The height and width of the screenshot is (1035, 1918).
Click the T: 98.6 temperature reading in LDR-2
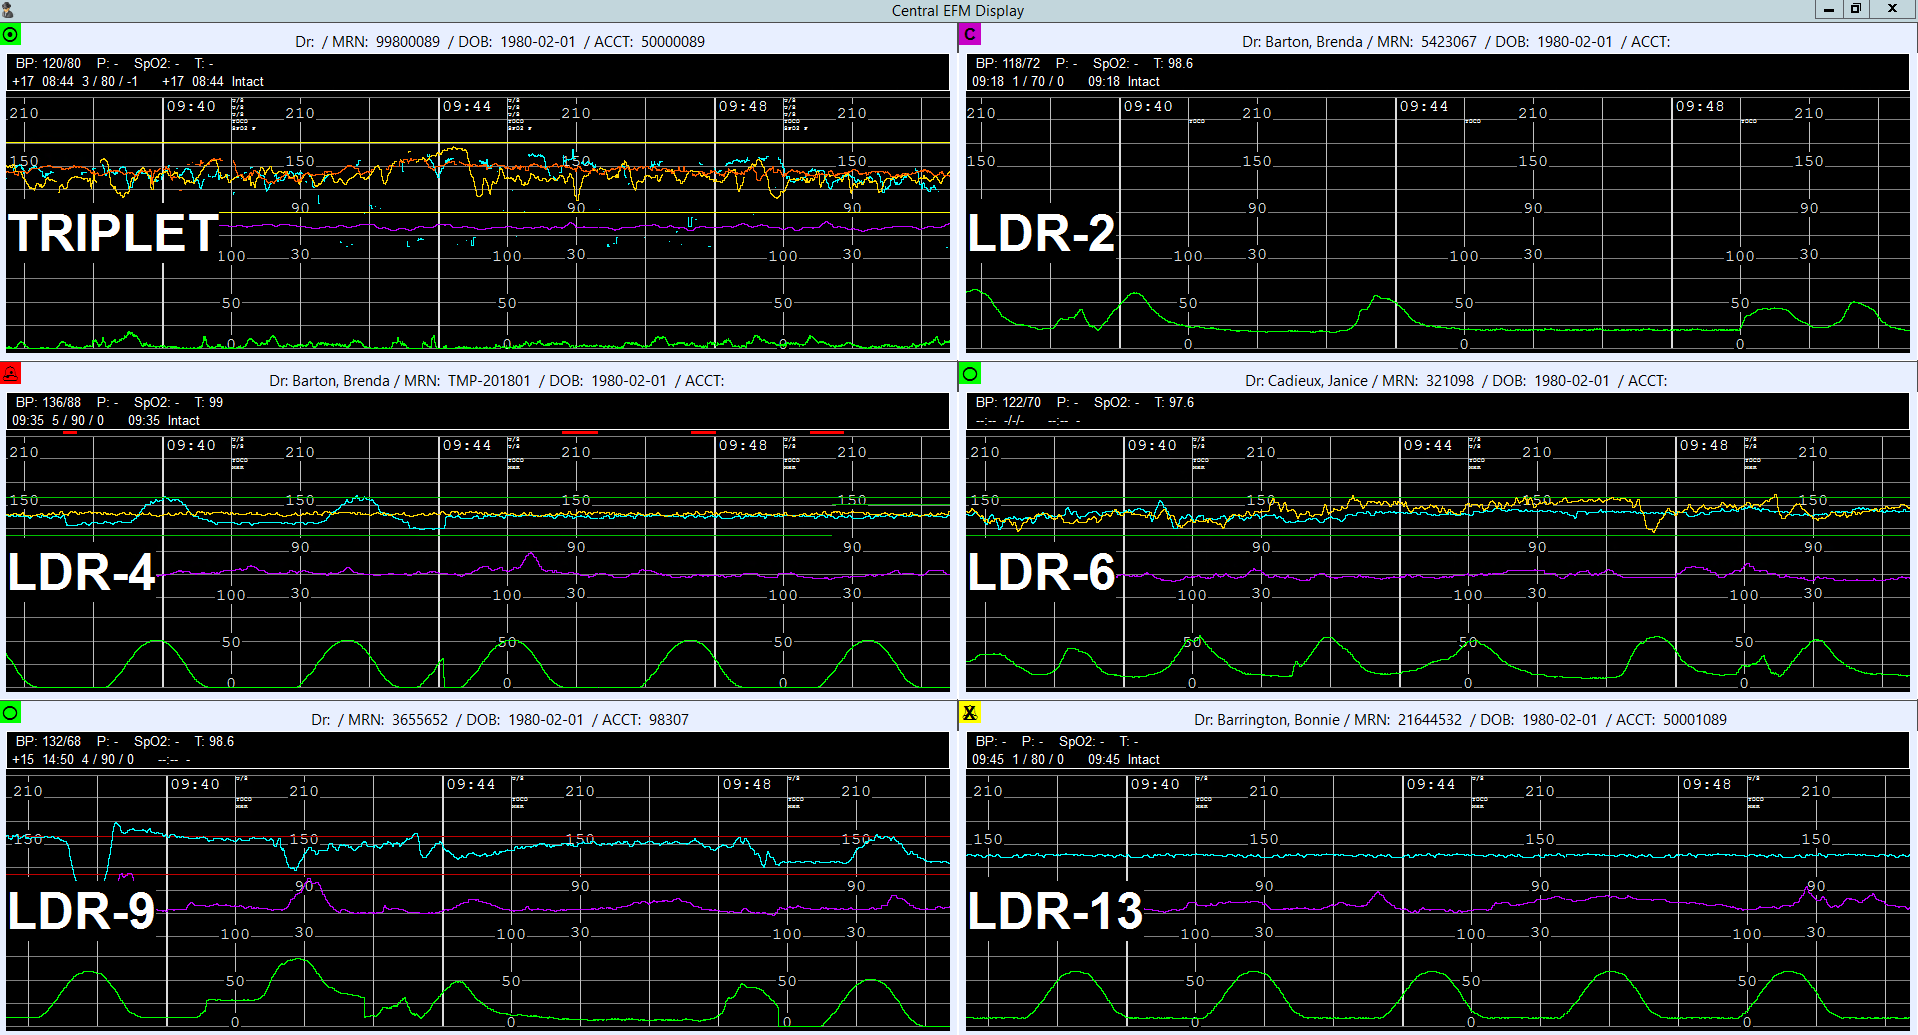[x=1172, y=63]
